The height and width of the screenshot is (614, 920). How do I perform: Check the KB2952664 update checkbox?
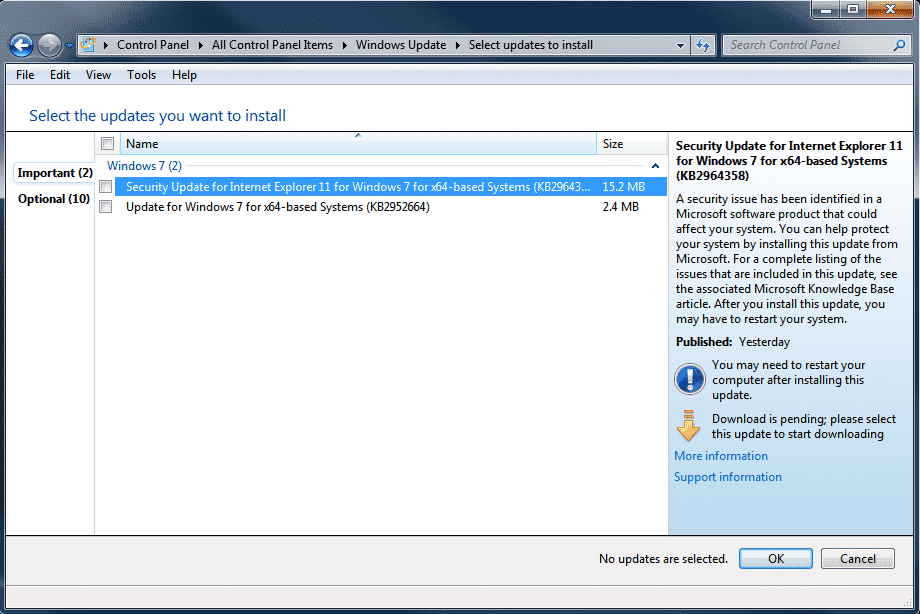click(x=106, y=207)
